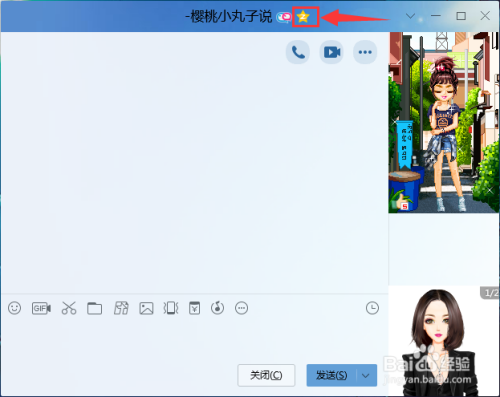
Task: Open the send file folder icon
Action: [x=95, y=308]
